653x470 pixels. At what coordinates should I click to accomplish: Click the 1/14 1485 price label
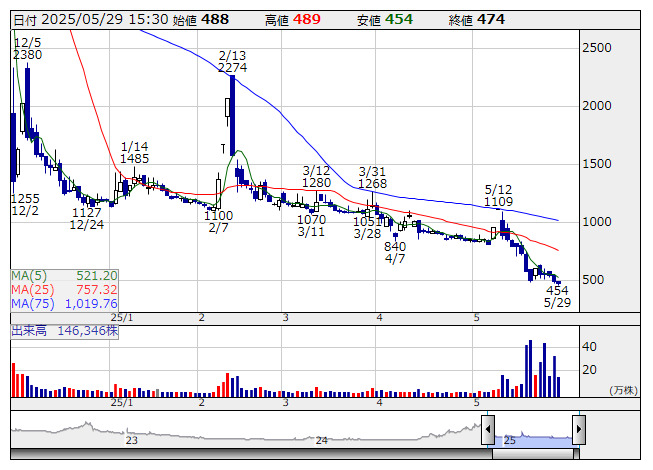134,152
